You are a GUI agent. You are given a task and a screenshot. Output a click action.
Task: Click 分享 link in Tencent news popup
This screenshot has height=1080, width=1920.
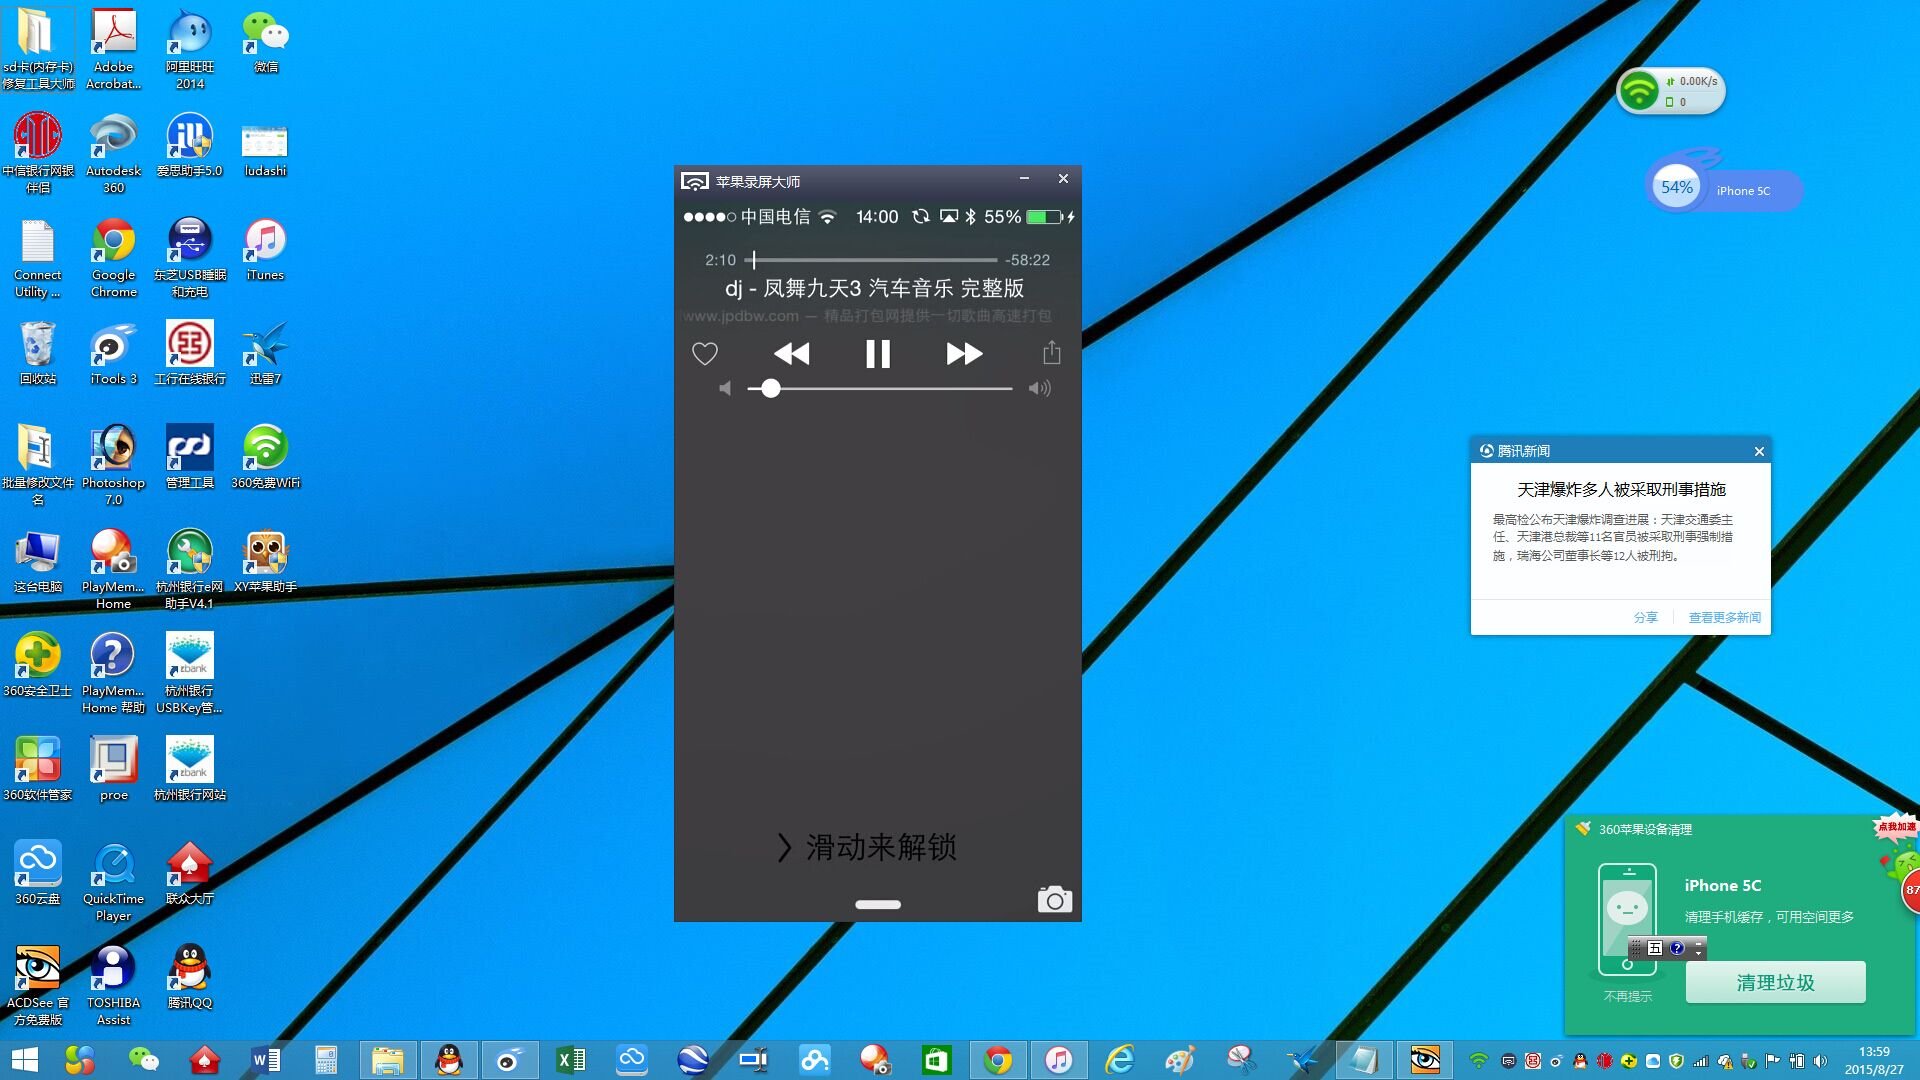pyautogui.click(x=1645, y=617)
